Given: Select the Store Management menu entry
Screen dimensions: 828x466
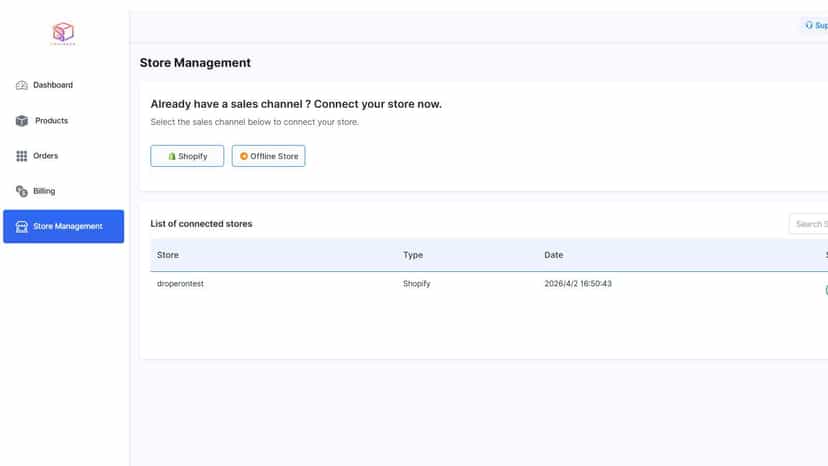Looking at the screenshot, I should 63,227.
